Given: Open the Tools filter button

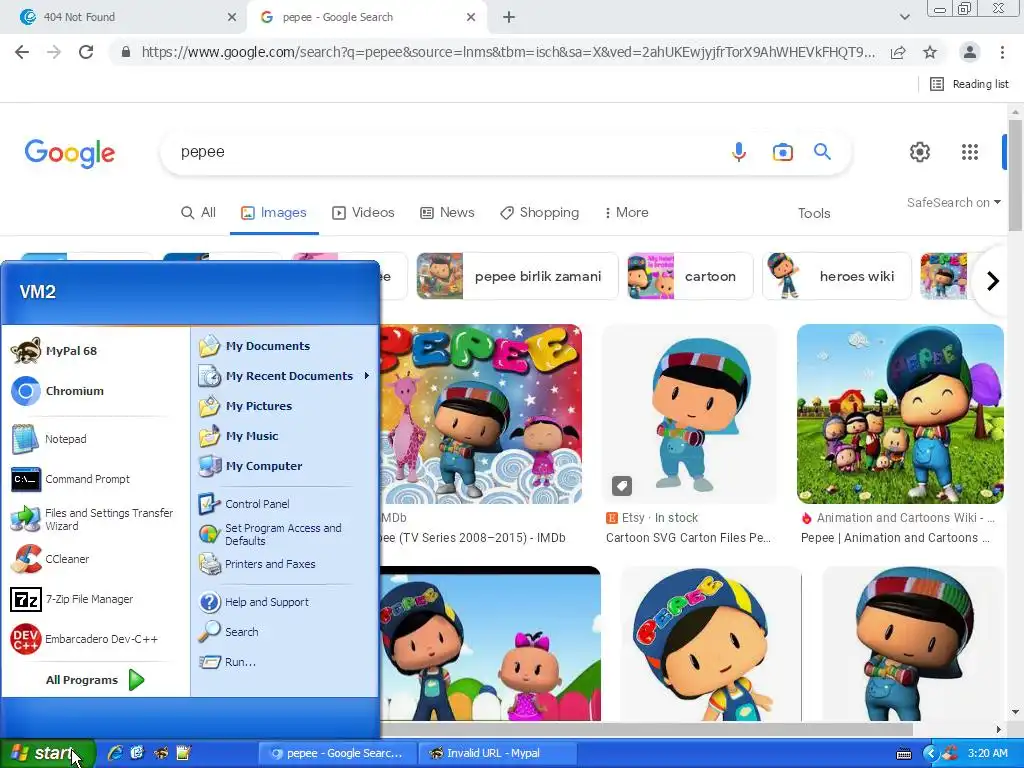Looking at the screenshot, I should click(x=814, y=214).
